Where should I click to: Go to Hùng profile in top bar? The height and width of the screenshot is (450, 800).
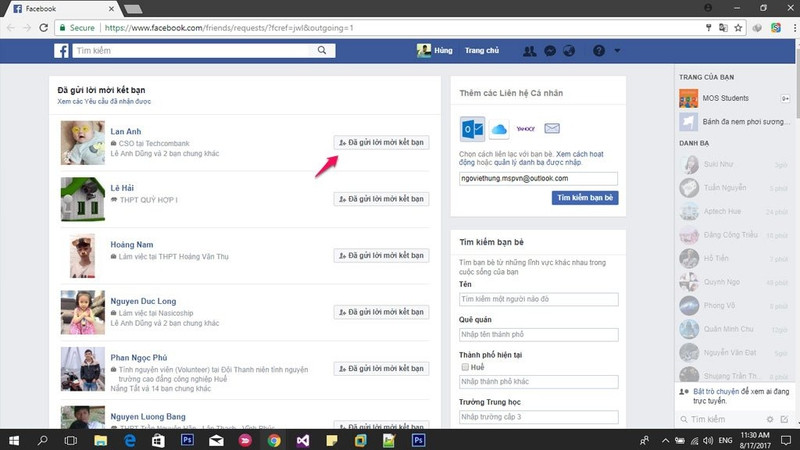coord(435,51)
